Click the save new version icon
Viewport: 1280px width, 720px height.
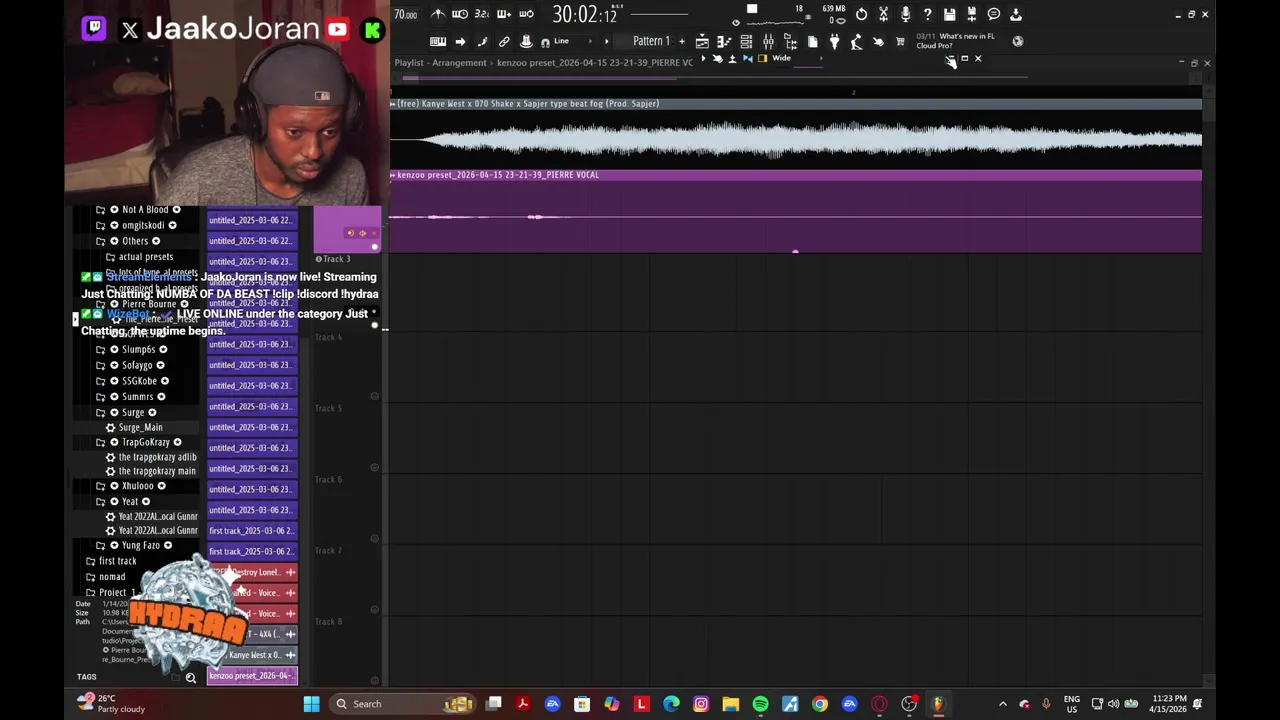[x=971, y=14]
